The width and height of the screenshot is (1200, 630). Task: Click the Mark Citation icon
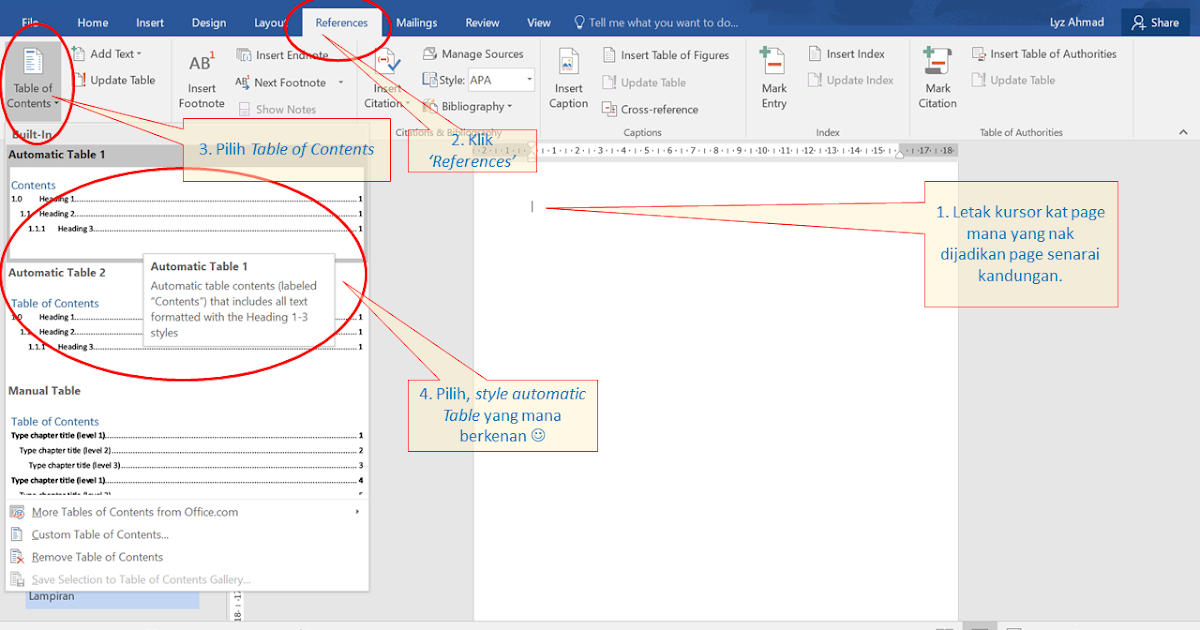click(x=937, y=62)
